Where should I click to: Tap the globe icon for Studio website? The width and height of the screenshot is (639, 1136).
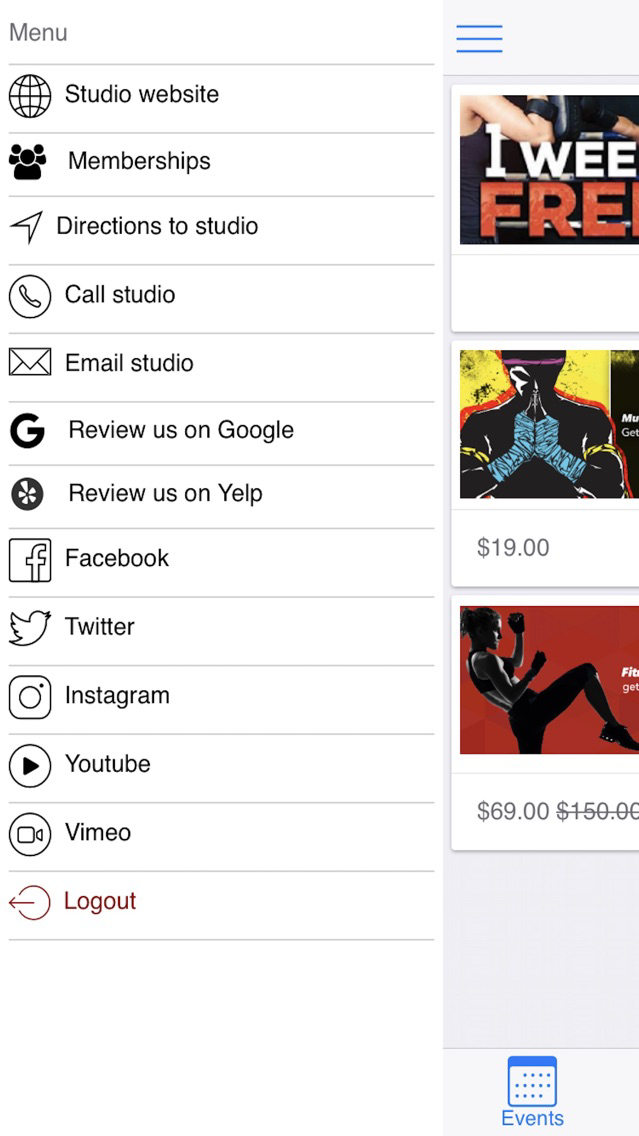click(30, 96)
